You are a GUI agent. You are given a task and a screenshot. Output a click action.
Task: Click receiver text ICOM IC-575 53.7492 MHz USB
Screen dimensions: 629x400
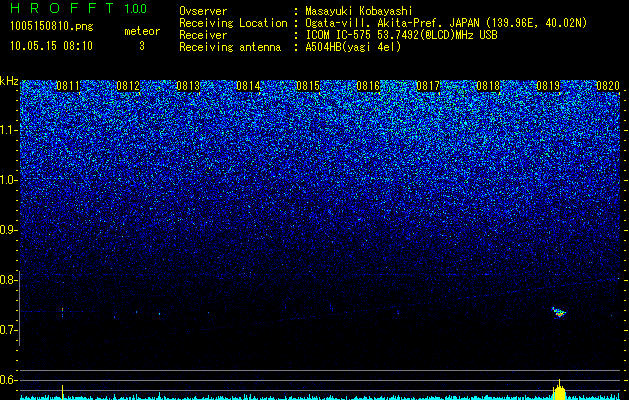tap(401, 35)
